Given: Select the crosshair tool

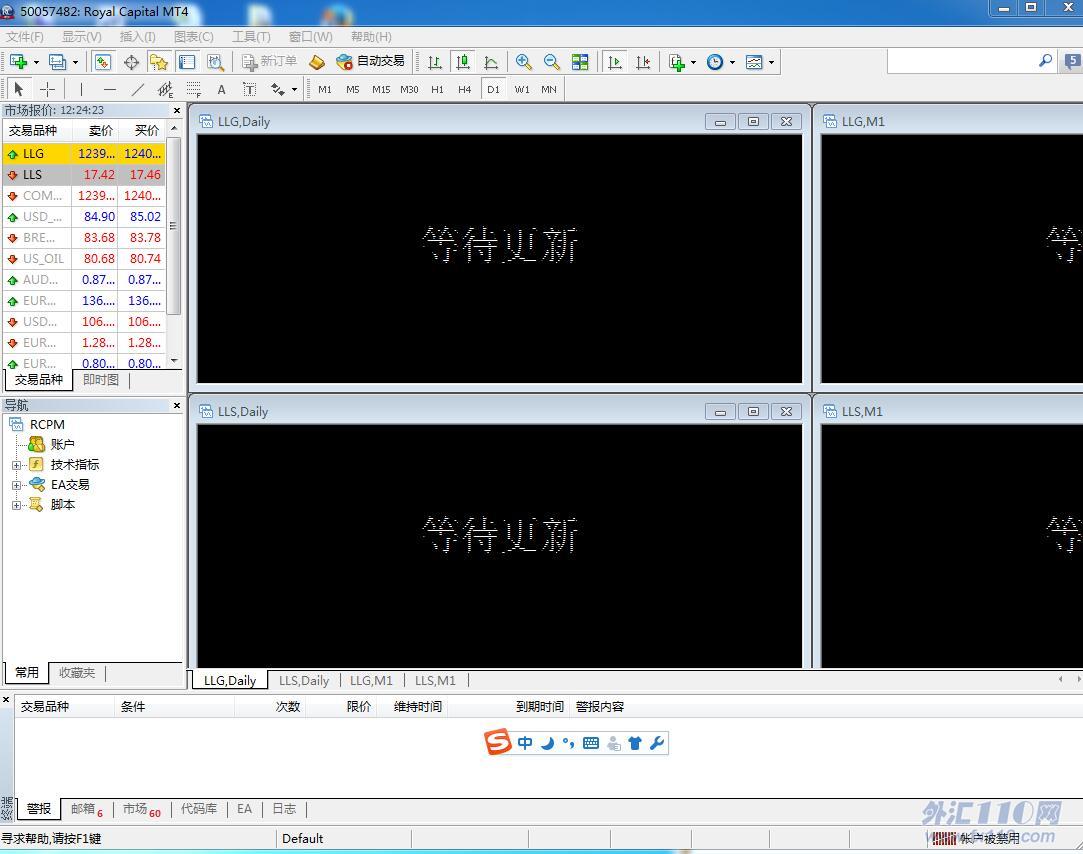Looking at the screenshot, I should coord(48,89).
